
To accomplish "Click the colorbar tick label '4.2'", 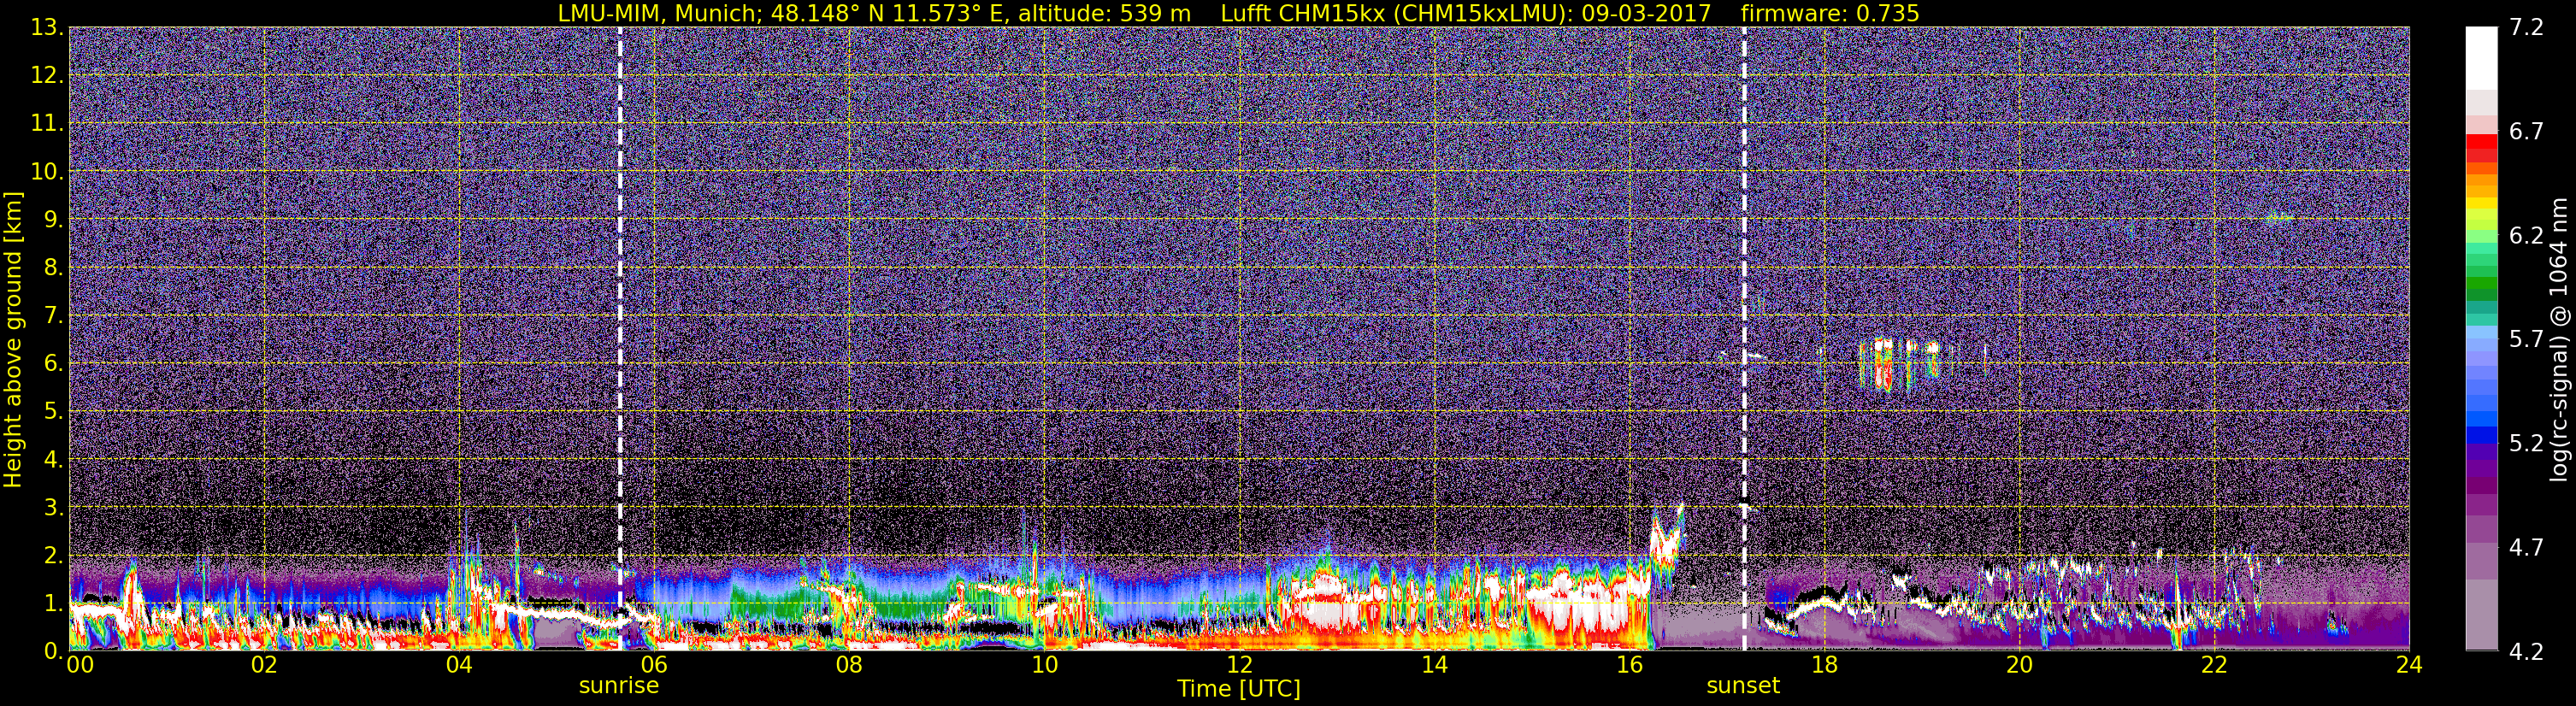I will click(2526, 652).
